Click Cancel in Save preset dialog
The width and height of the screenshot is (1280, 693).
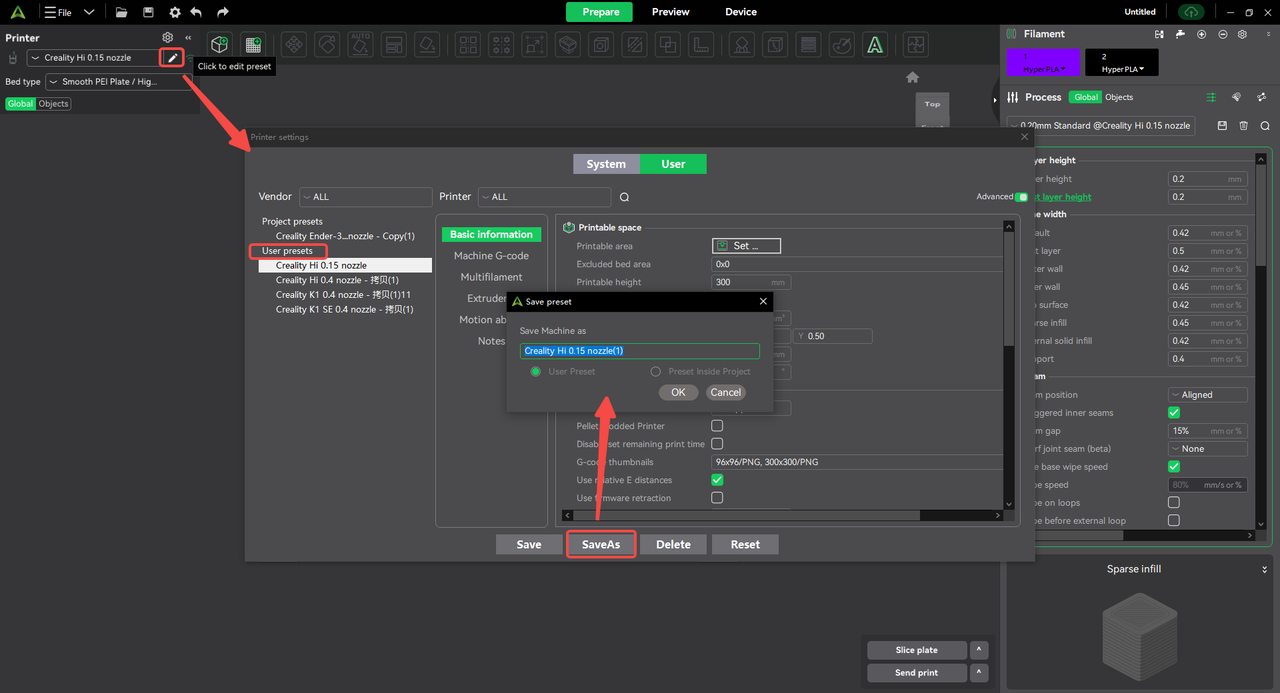tap(725, 392)
